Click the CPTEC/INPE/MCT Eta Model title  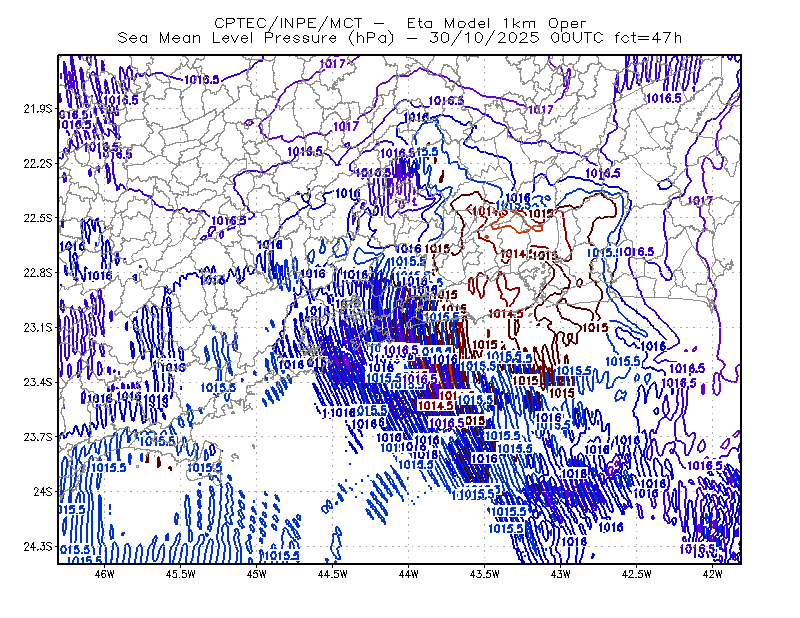[x=400, y=23]
